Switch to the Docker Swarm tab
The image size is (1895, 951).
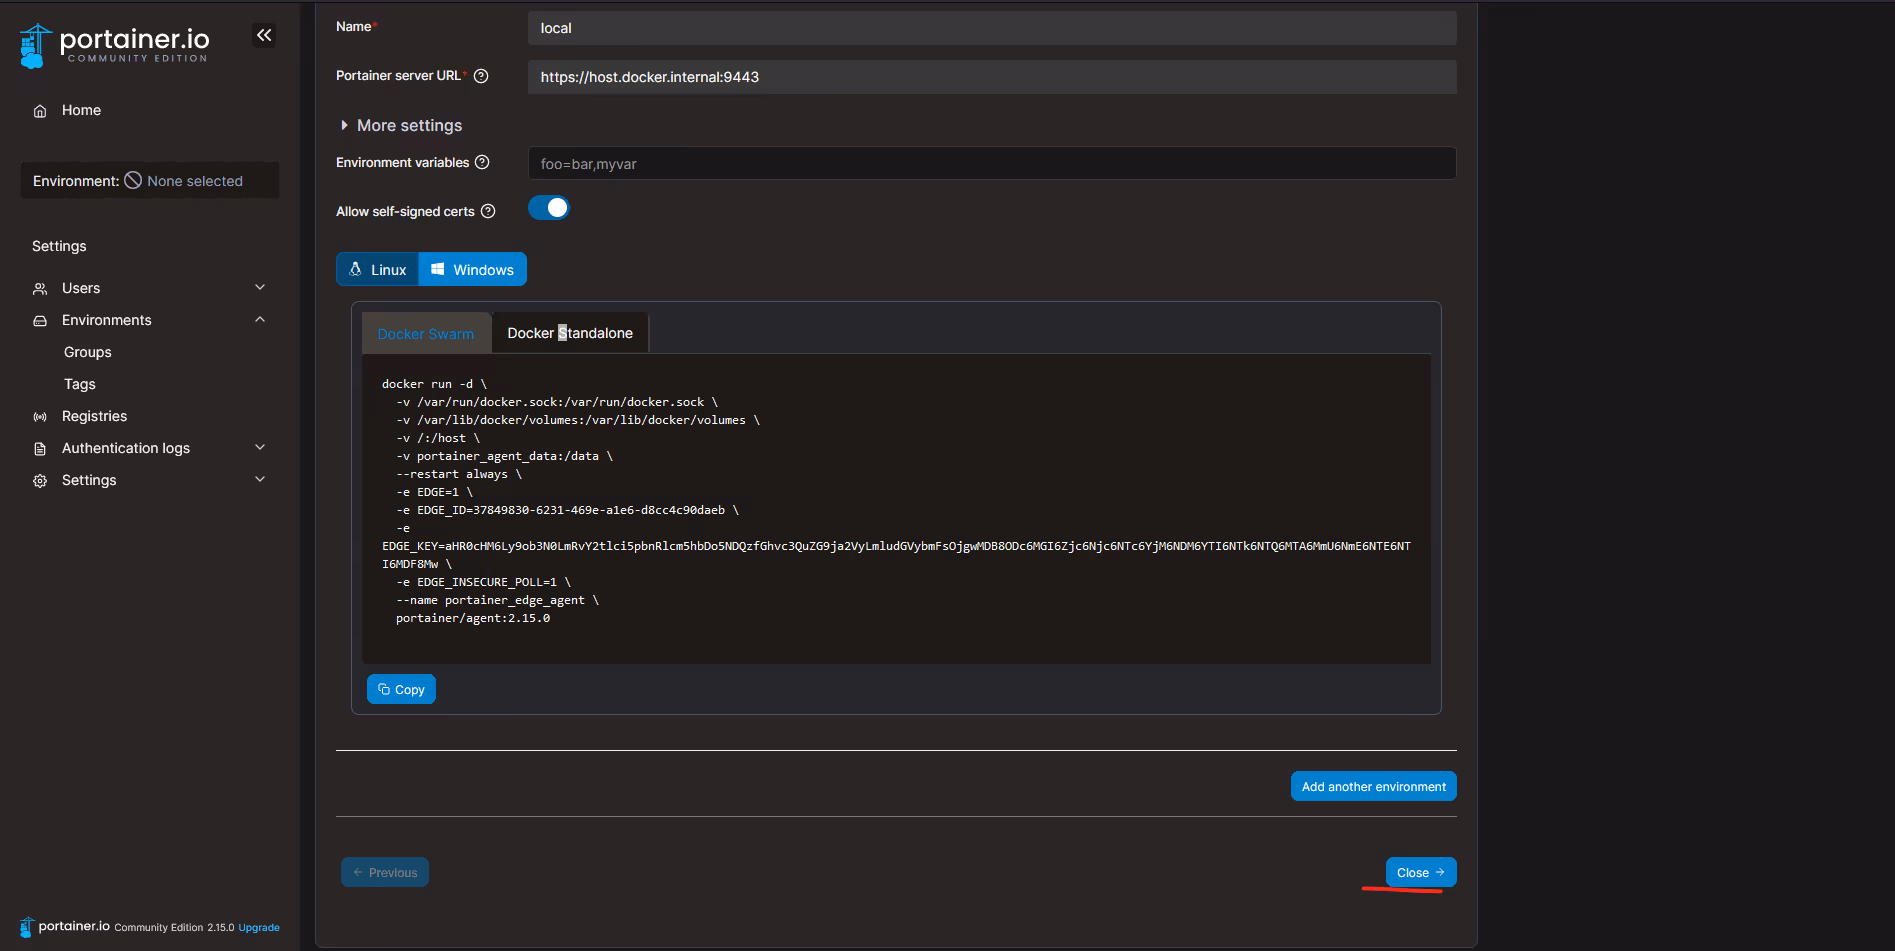426,334
